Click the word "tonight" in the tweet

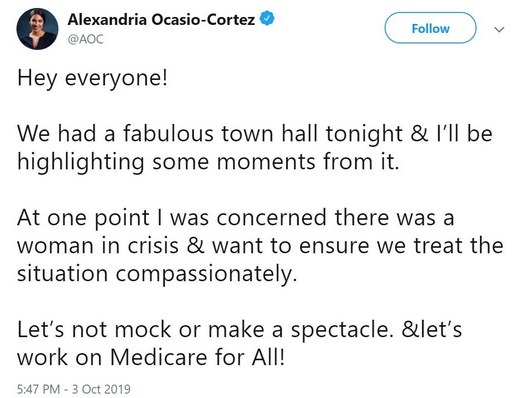tap(364, 134)
